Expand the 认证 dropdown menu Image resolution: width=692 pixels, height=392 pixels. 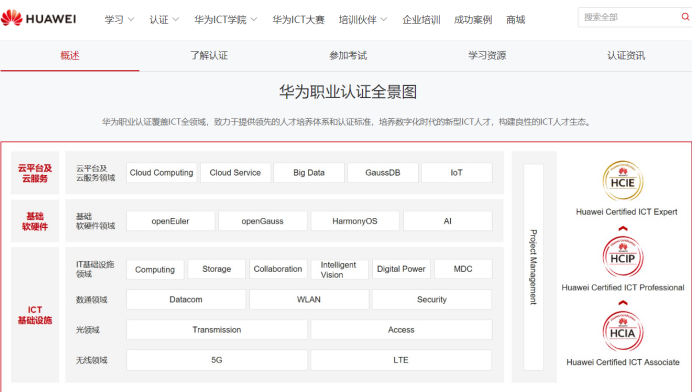(x=164, y=19)
